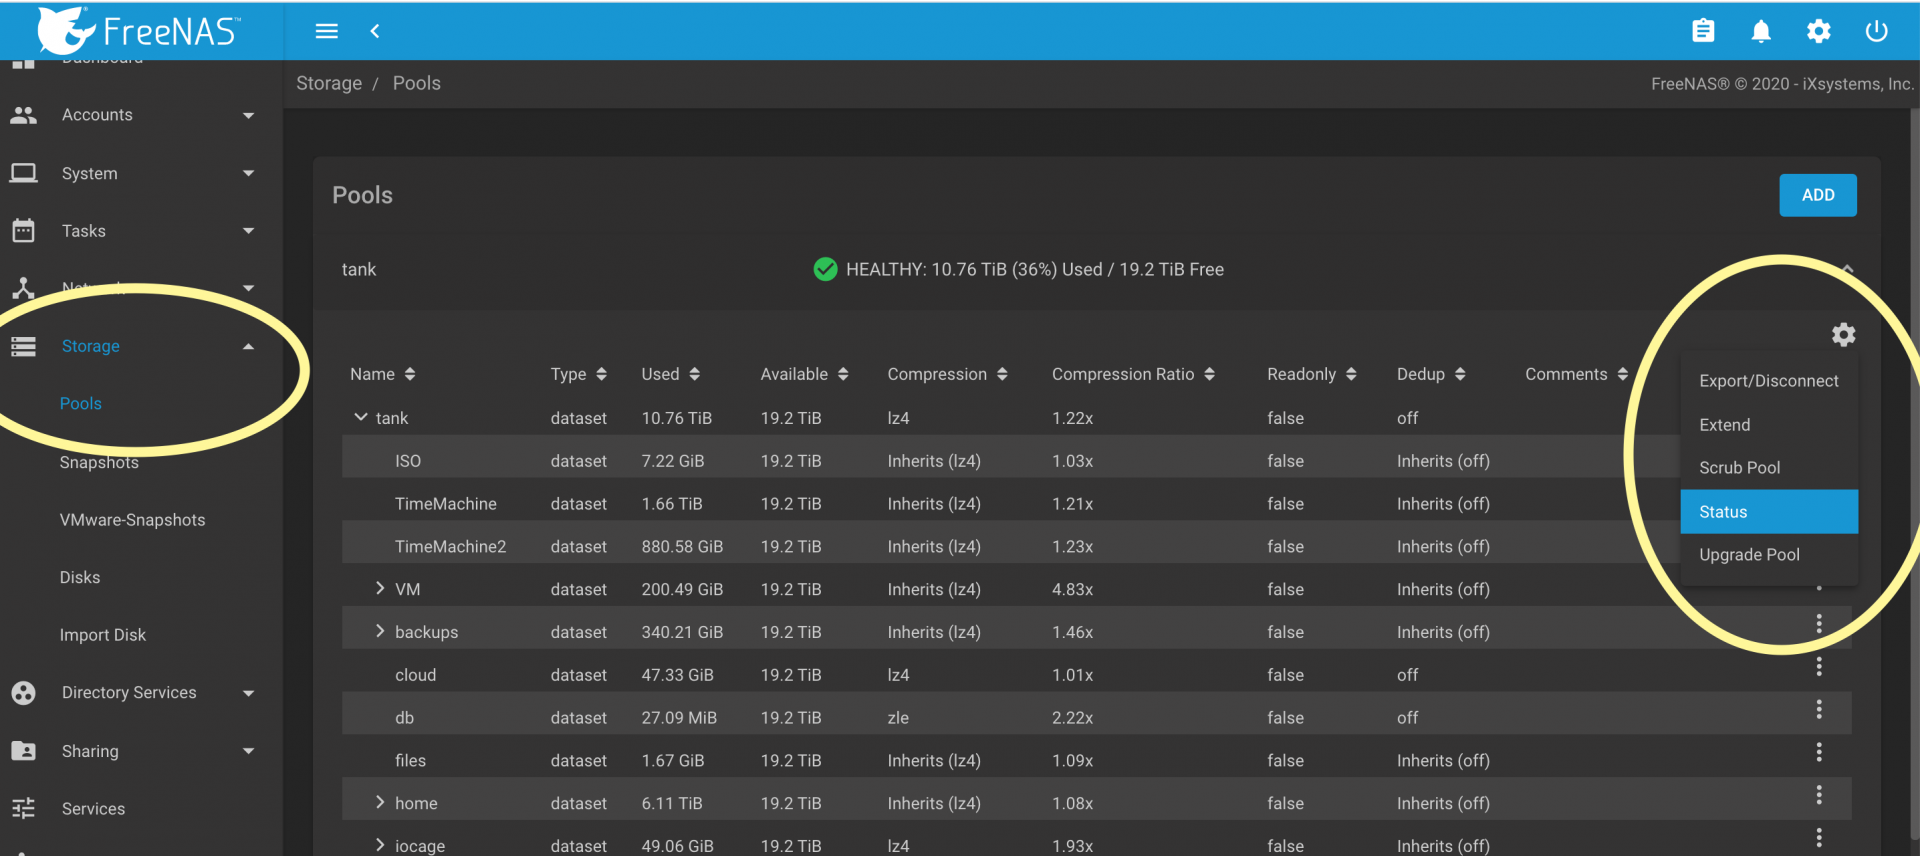
Task: Open the alerts bell icon
Action: (1761, 31)
